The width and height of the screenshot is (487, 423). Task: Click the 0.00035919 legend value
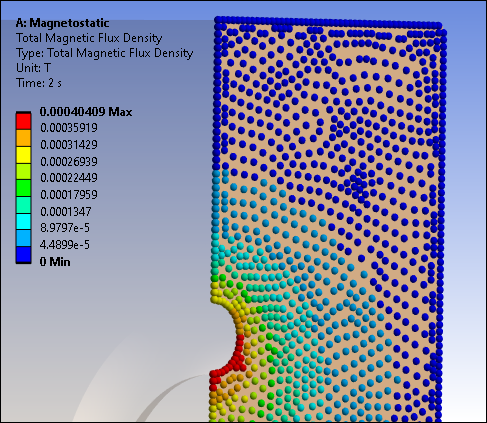(69, 128)
